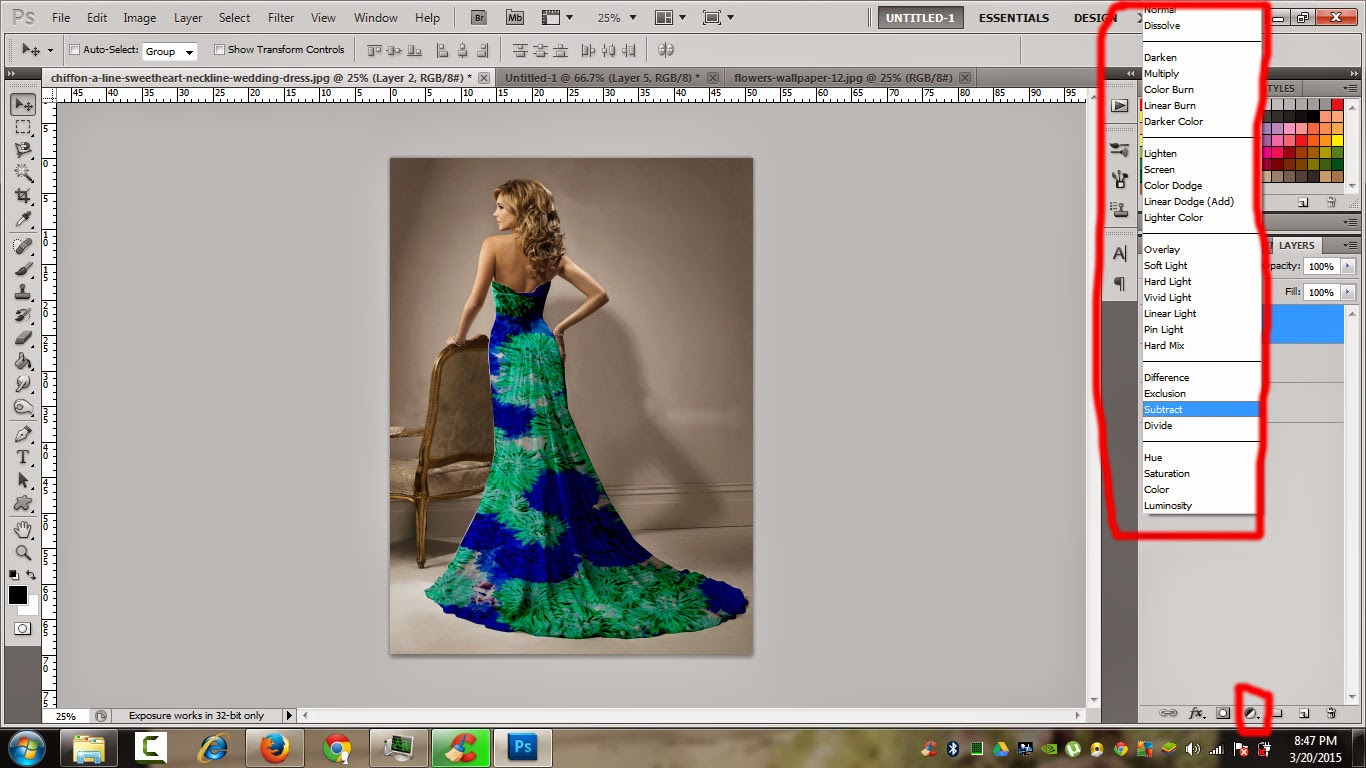Select the Horizontal Type tool
This screenshot has height=768, width=1366.
point(22,457)
